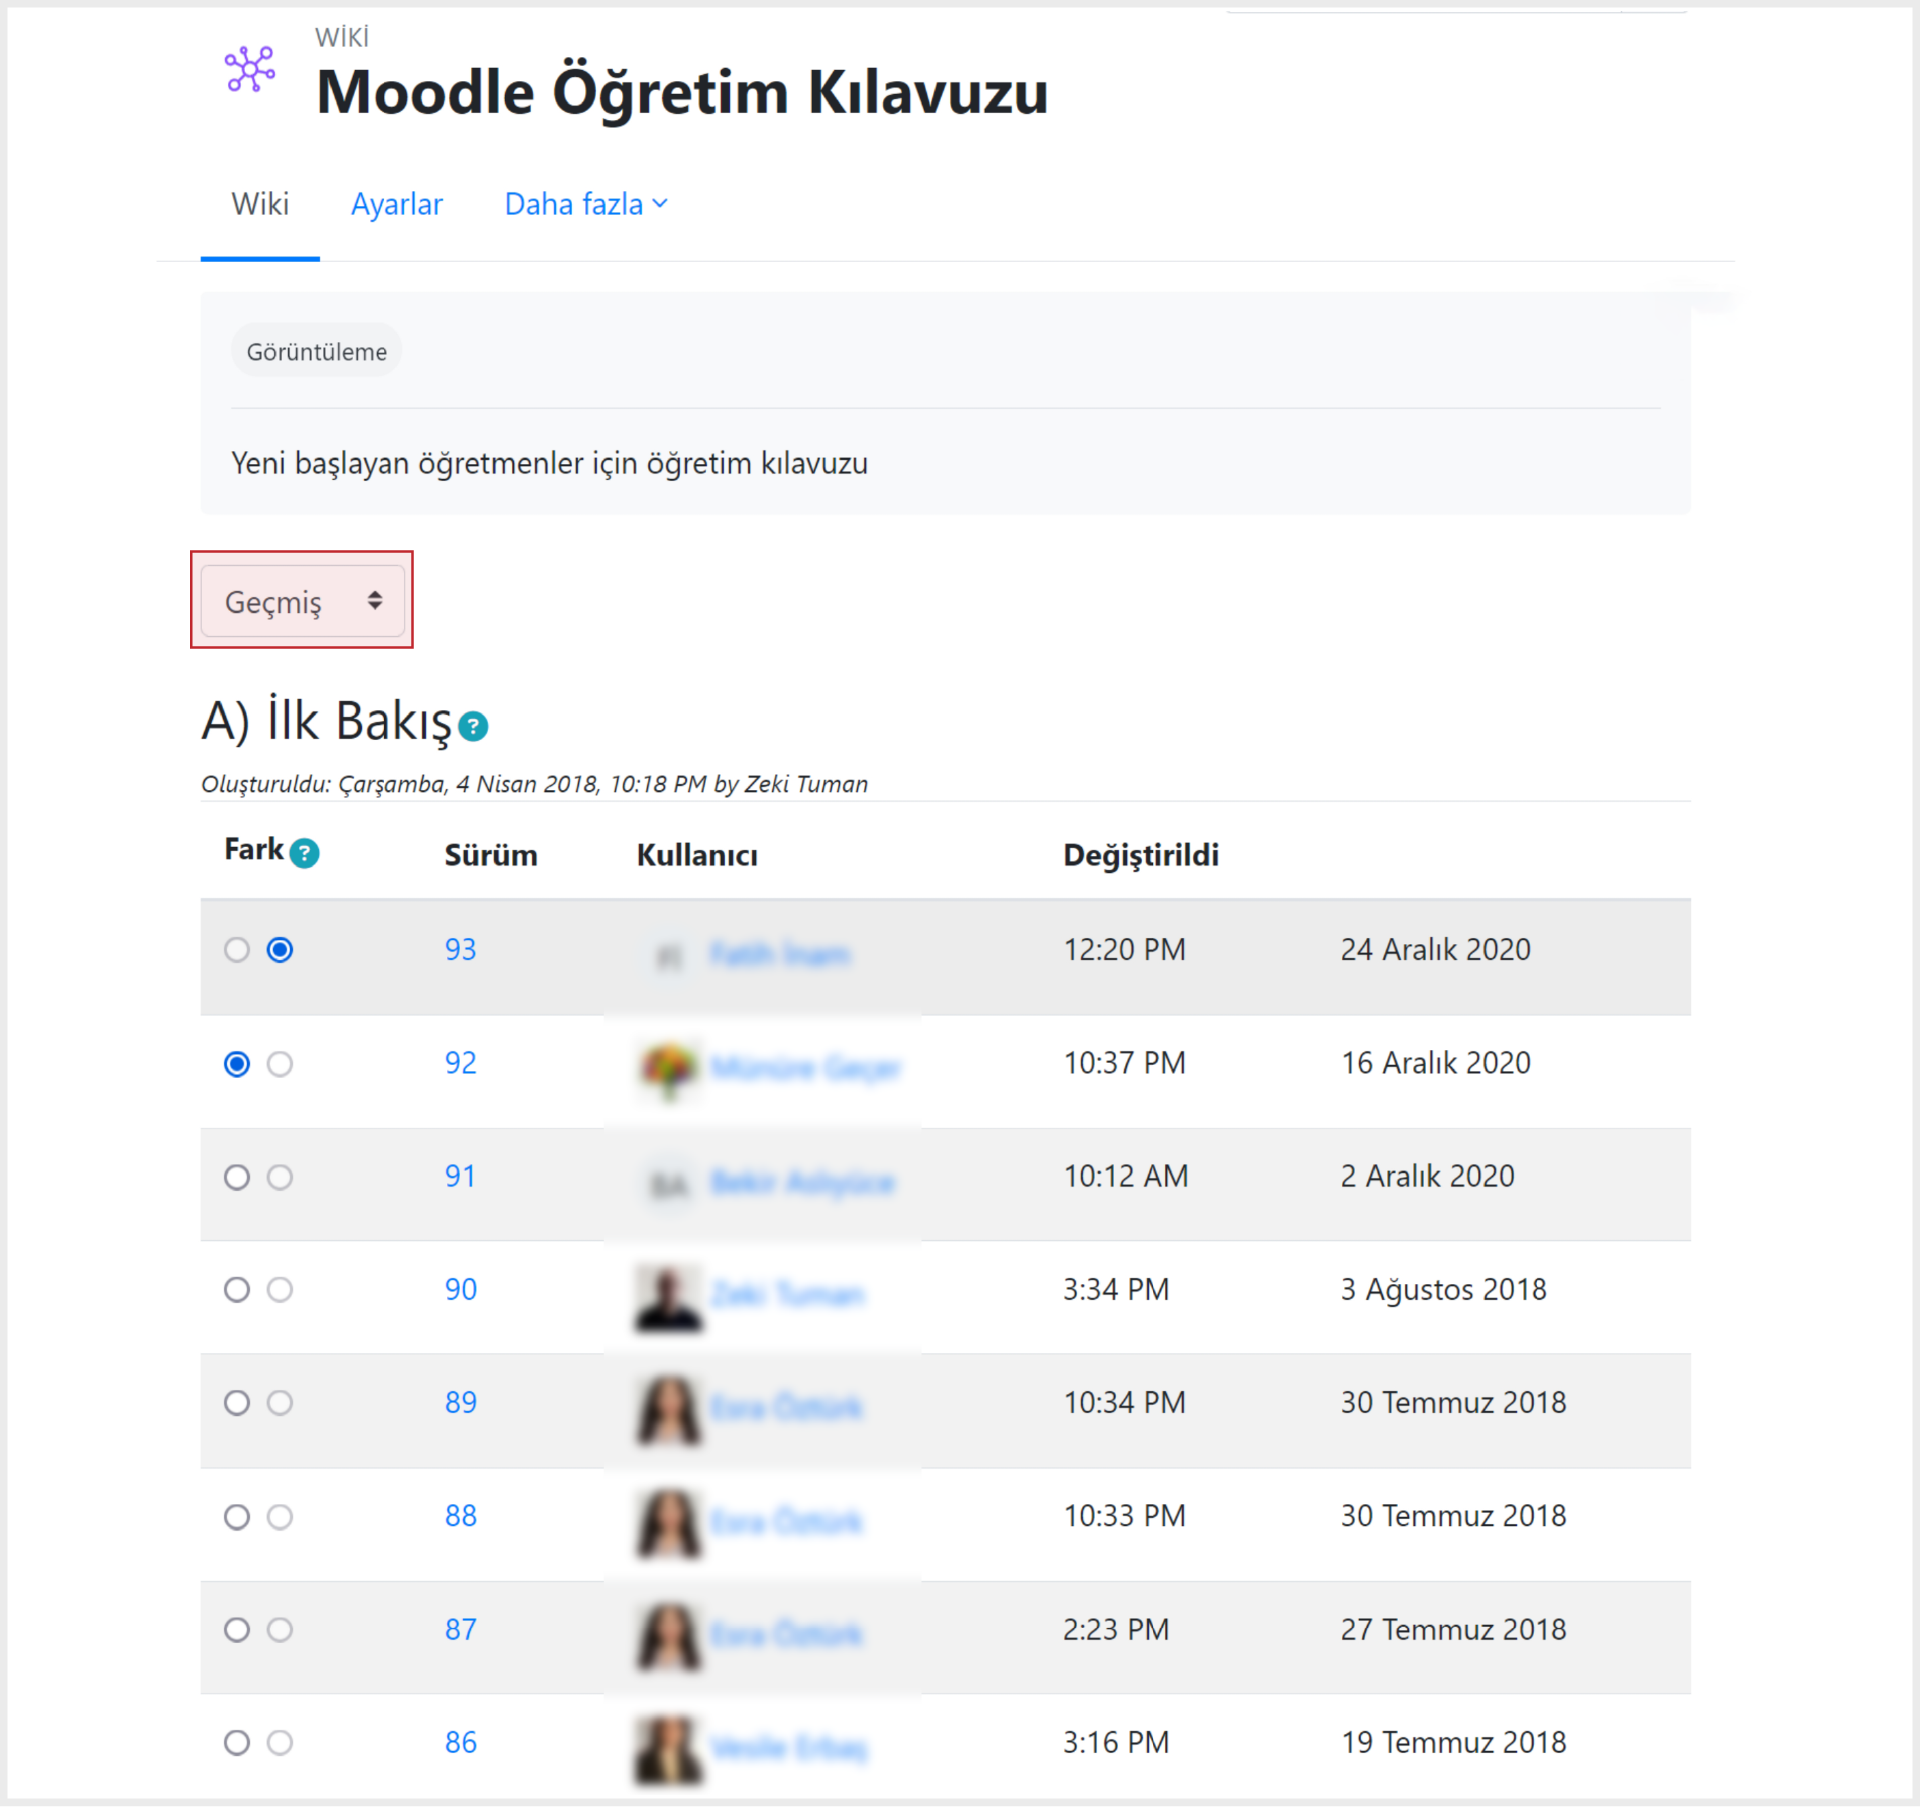Select the left radio for version 87
Screen dimensions: 1920x1807
(x=237, y=1630)
